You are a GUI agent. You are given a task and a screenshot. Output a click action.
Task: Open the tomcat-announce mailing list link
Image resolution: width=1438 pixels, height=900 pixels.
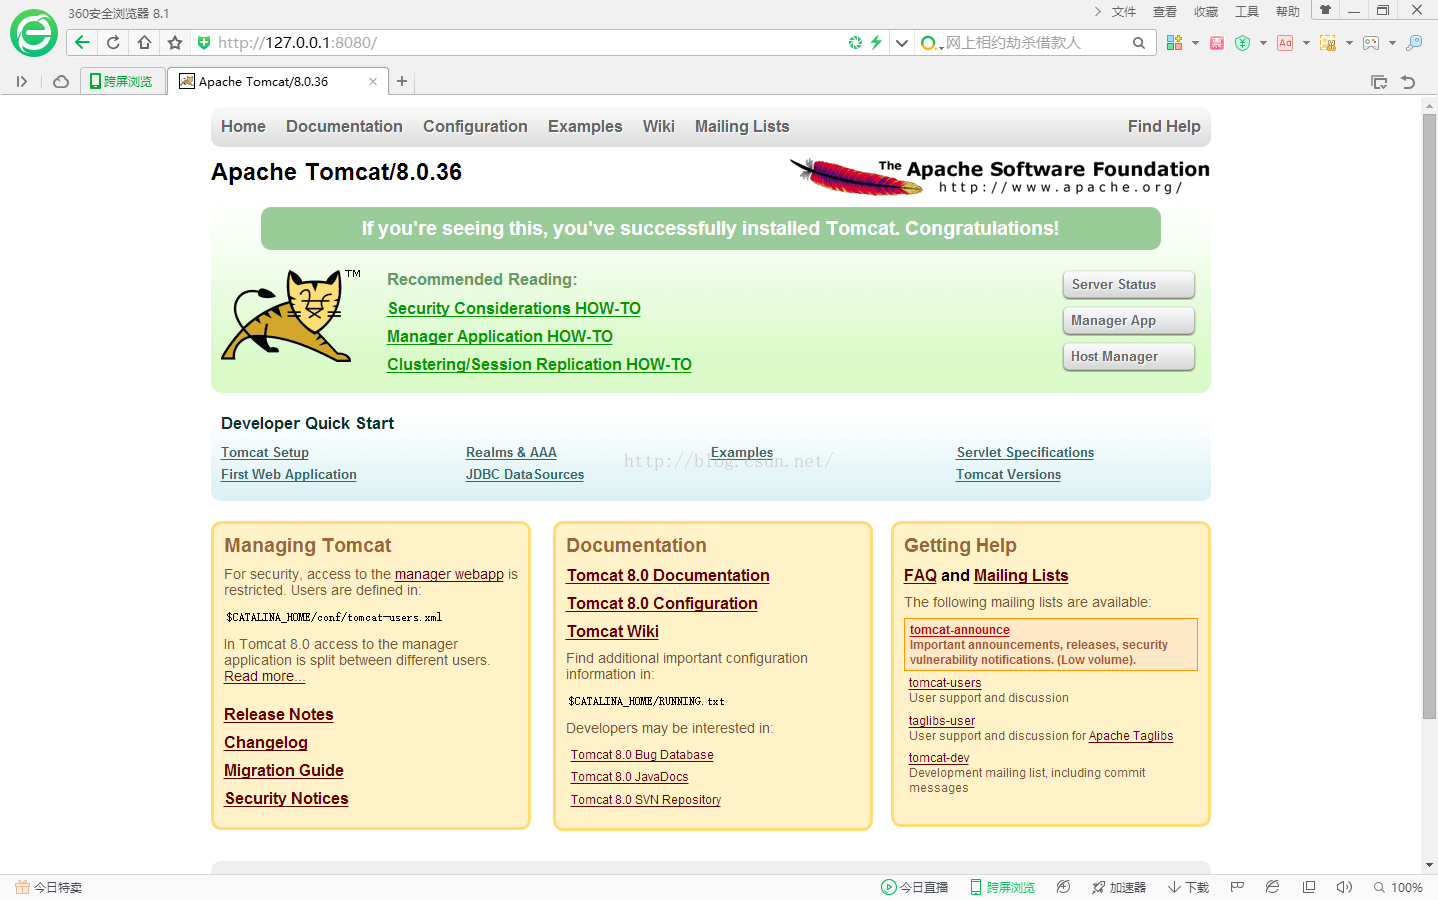(959, 630)
